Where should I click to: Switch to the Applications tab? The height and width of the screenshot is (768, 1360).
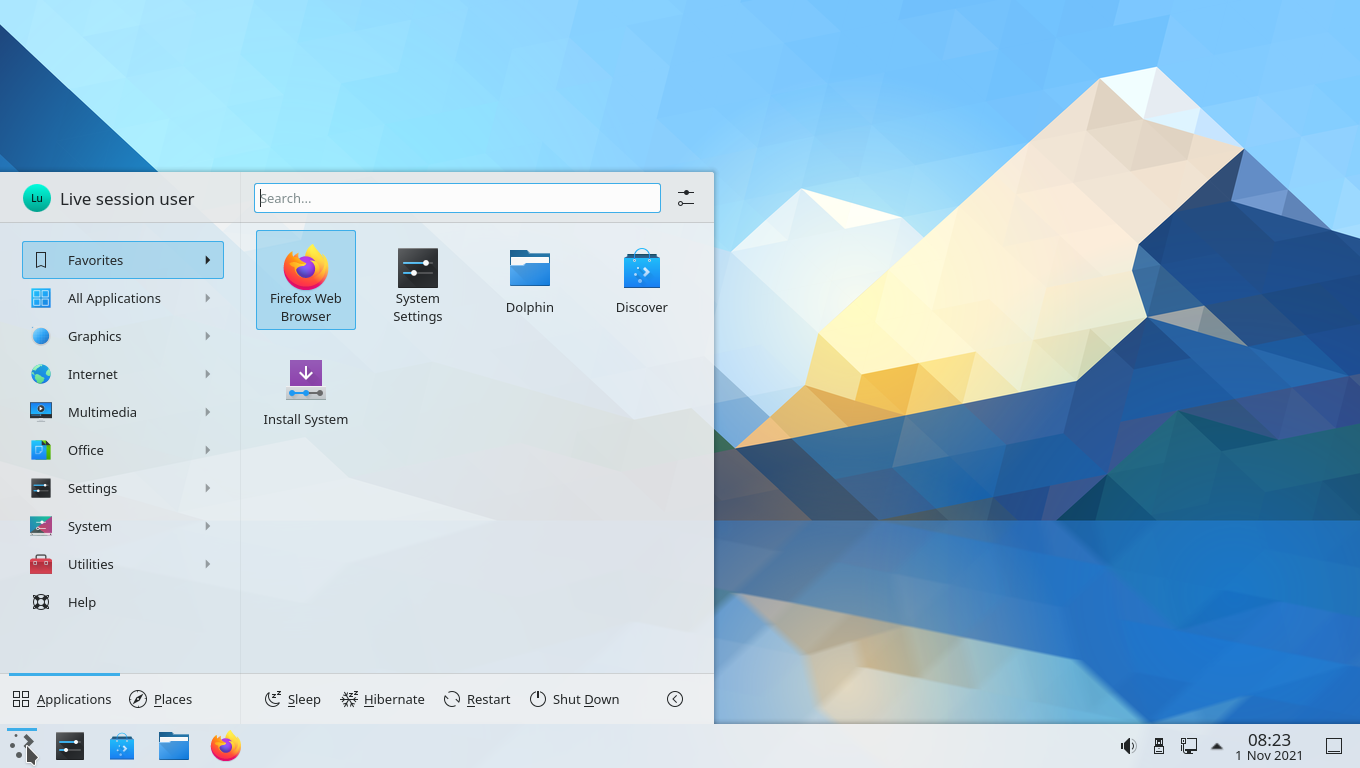[63, 699]
